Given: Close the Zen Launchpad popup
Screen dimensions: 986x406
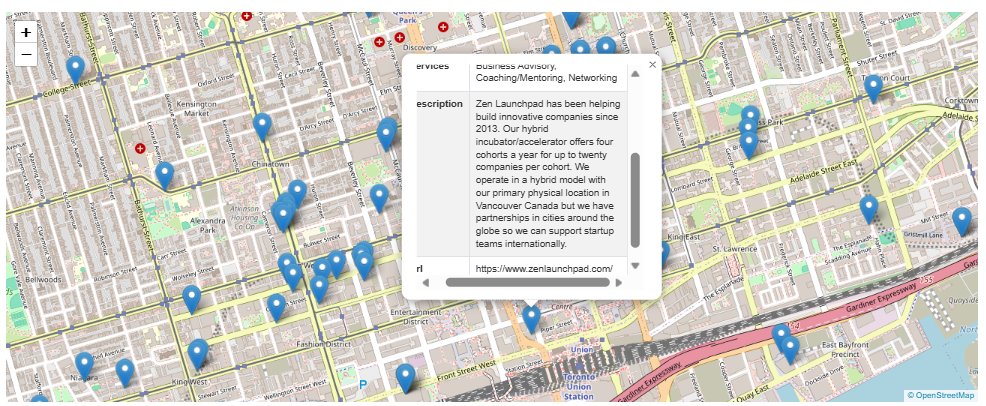Looking at the screenshot, I should [x=652, y=64].
